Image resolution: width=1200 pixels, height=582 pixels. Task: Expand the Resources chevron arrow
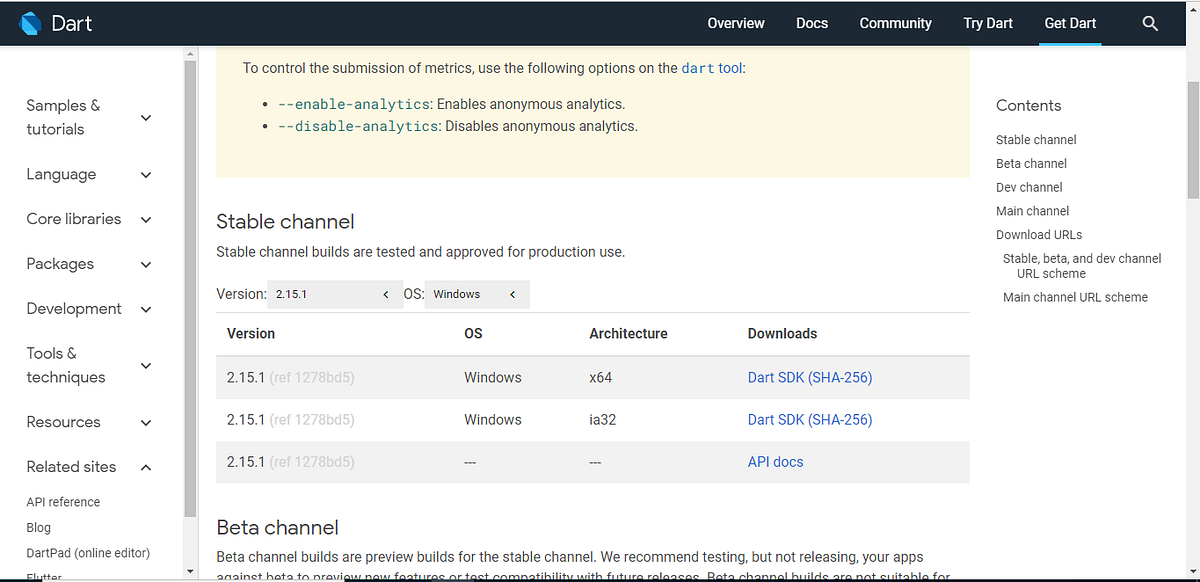coord(146,422)
